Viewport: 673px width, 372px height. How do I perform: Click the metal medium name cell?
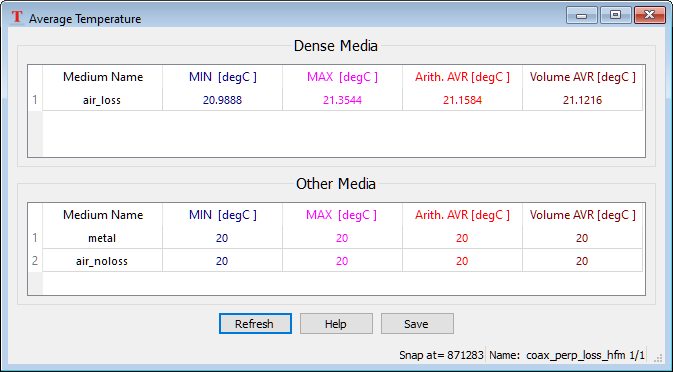pyautogui.click(x=102, y=238)
